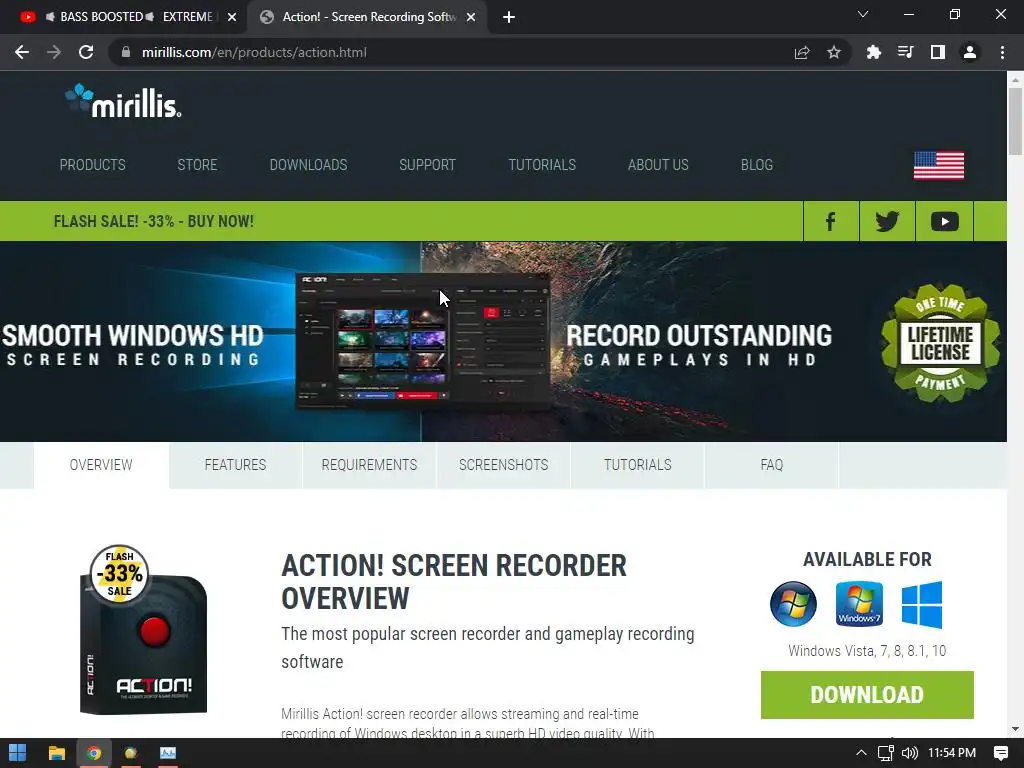Open the site nav TUTORIALS item

[542, 165]
